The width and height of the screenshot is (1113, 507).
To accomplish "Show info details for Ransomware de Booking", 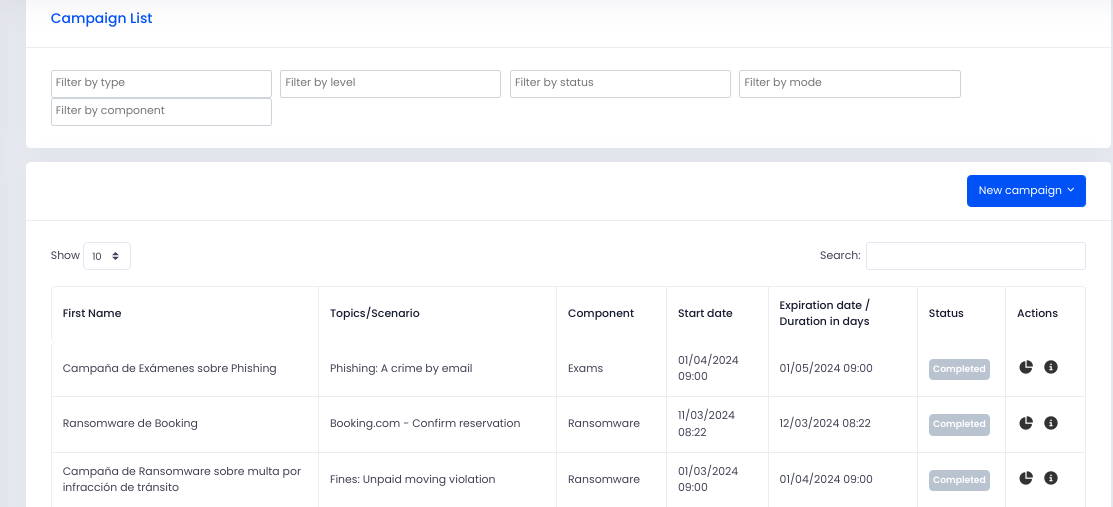I will 1051,422.
